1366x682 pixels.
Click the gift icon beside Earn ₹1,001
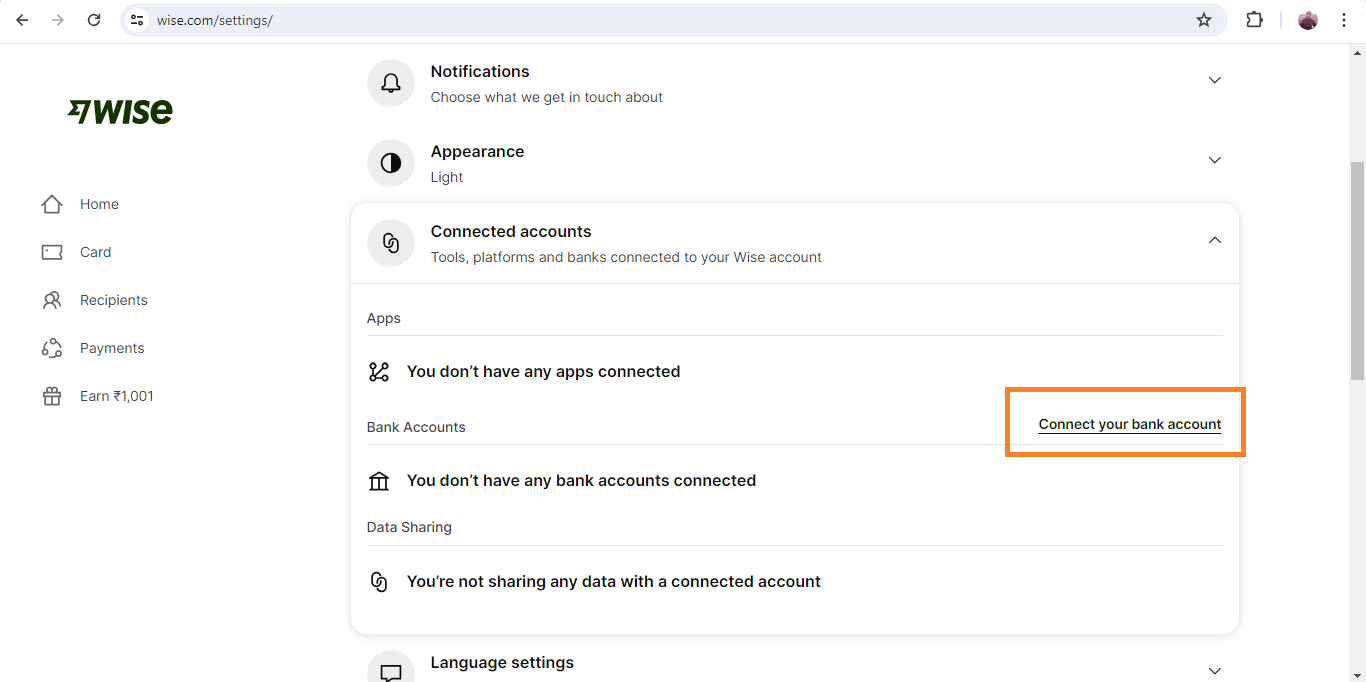[x=52, y=396]
